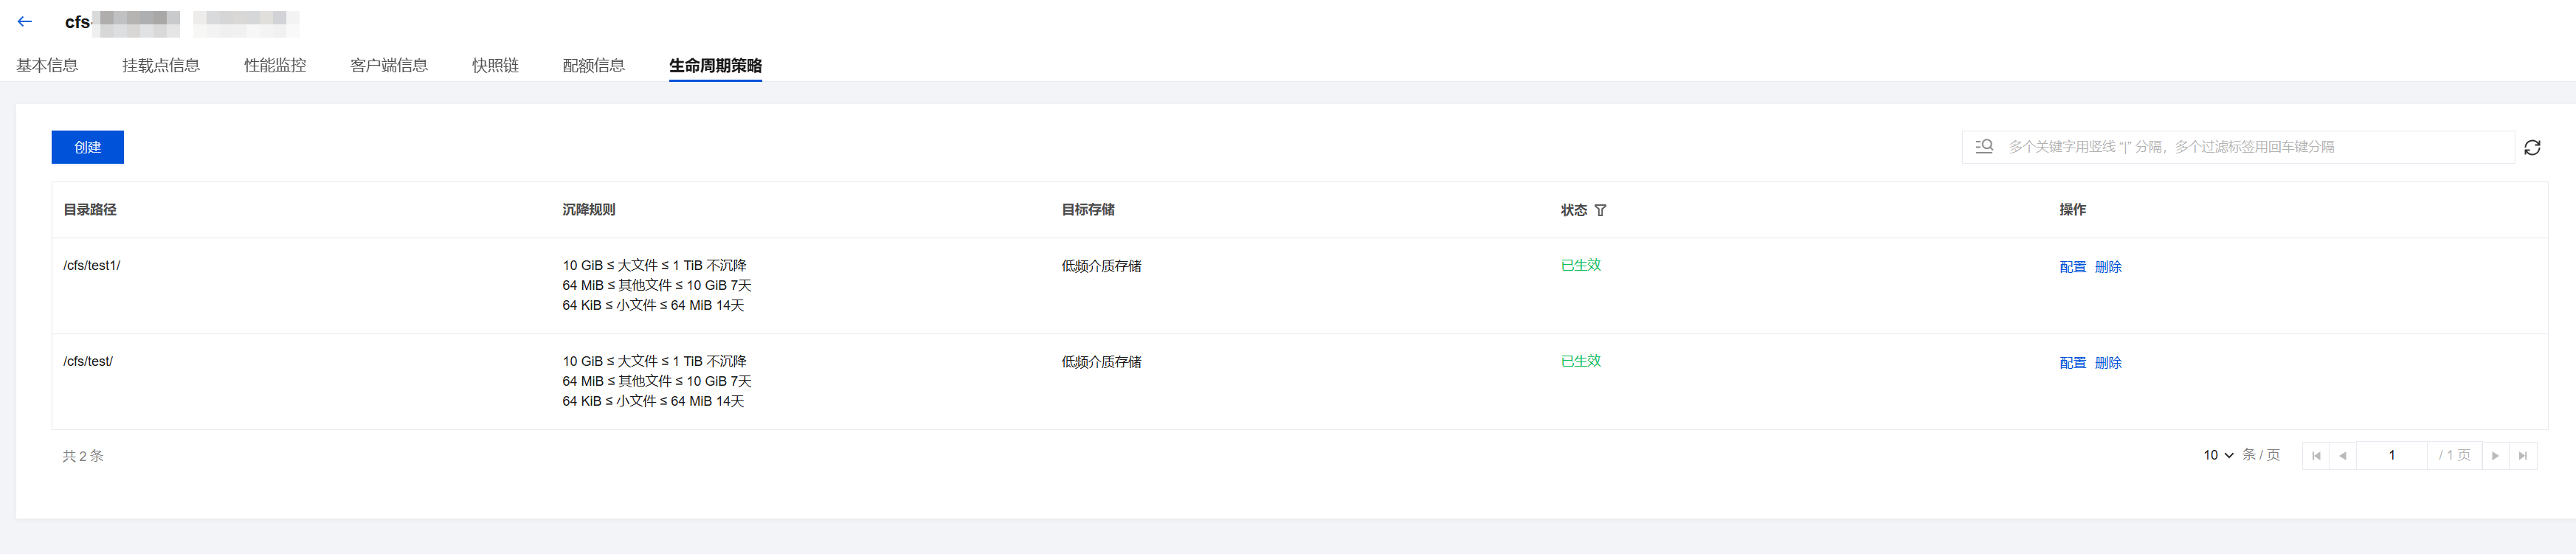The image size is (2576, 554).
Task: Expand the 10 条/页 page size dropdown
Action: tap(2218, 455)
